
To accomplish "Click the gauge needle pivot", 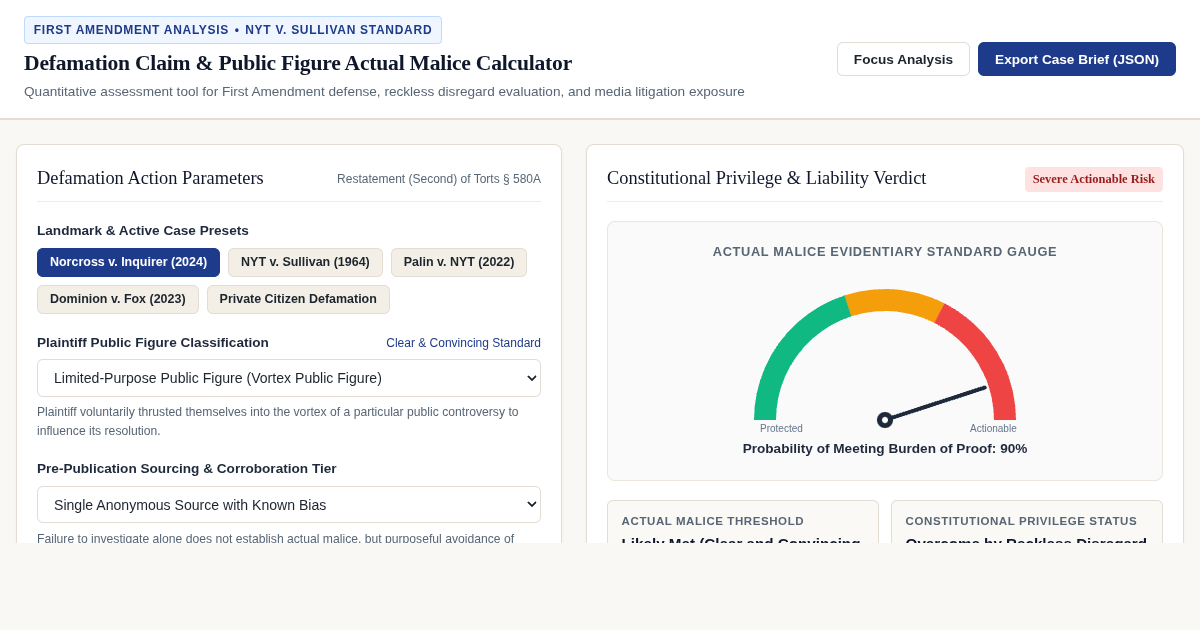I will [885, 420].
